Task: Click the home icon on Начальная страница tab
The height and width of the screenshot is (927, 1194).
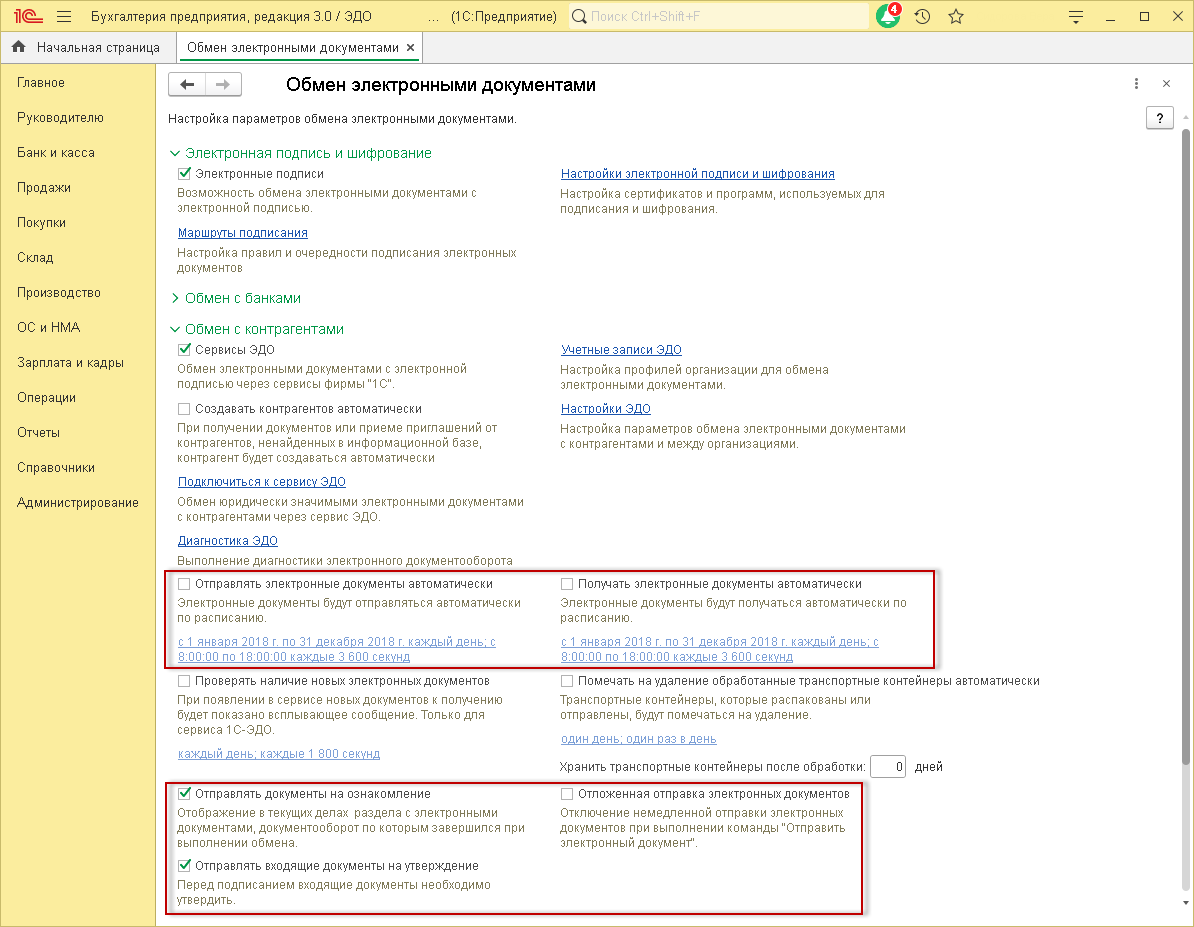Action: pyautogui.click(x=19, y=47)
